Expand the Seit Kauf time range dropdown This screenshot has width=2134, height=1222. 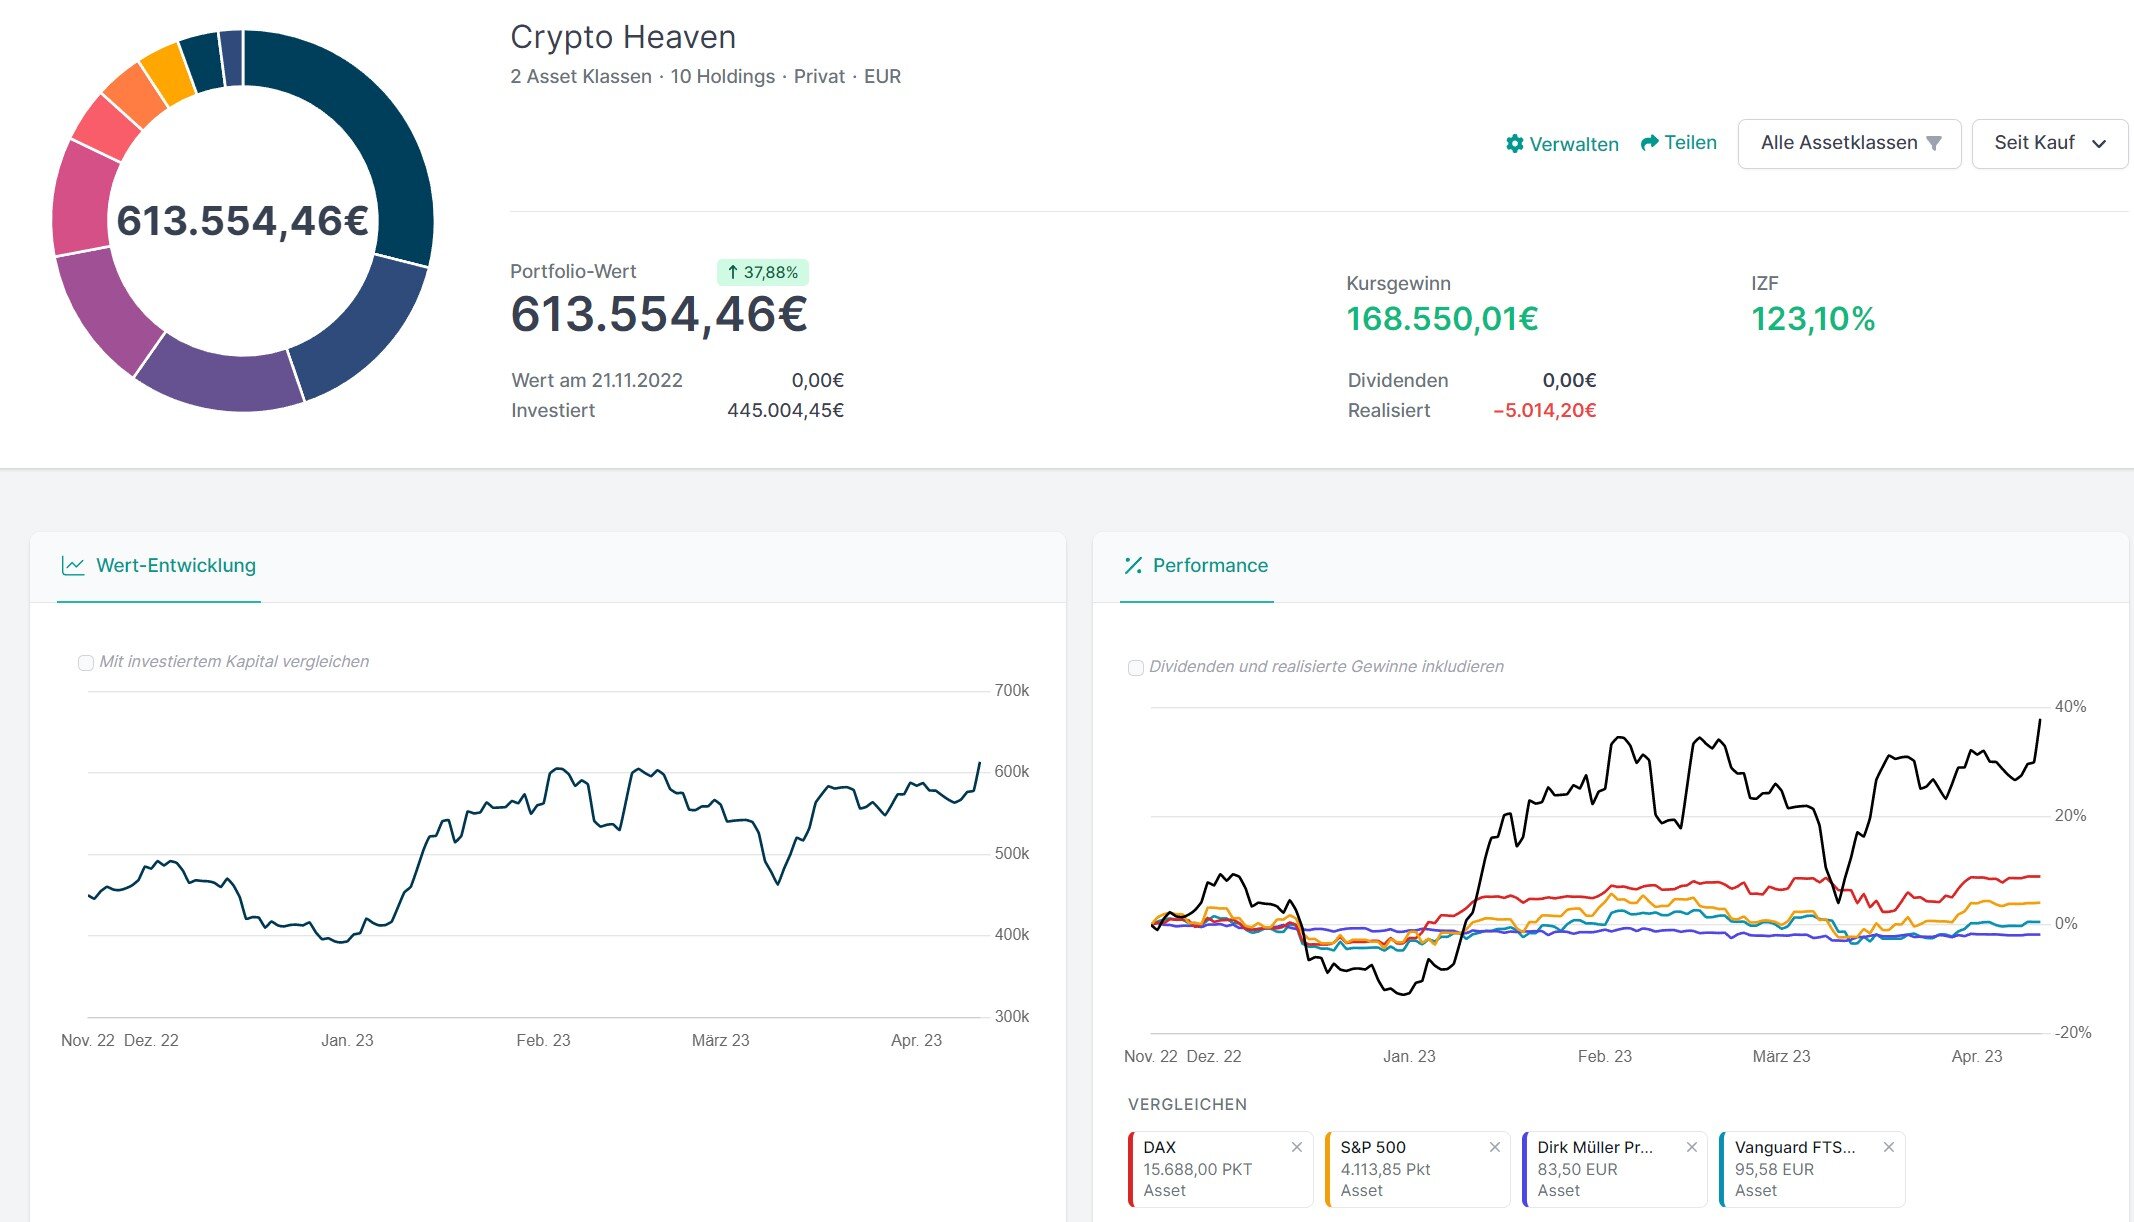click(2049, 144)
